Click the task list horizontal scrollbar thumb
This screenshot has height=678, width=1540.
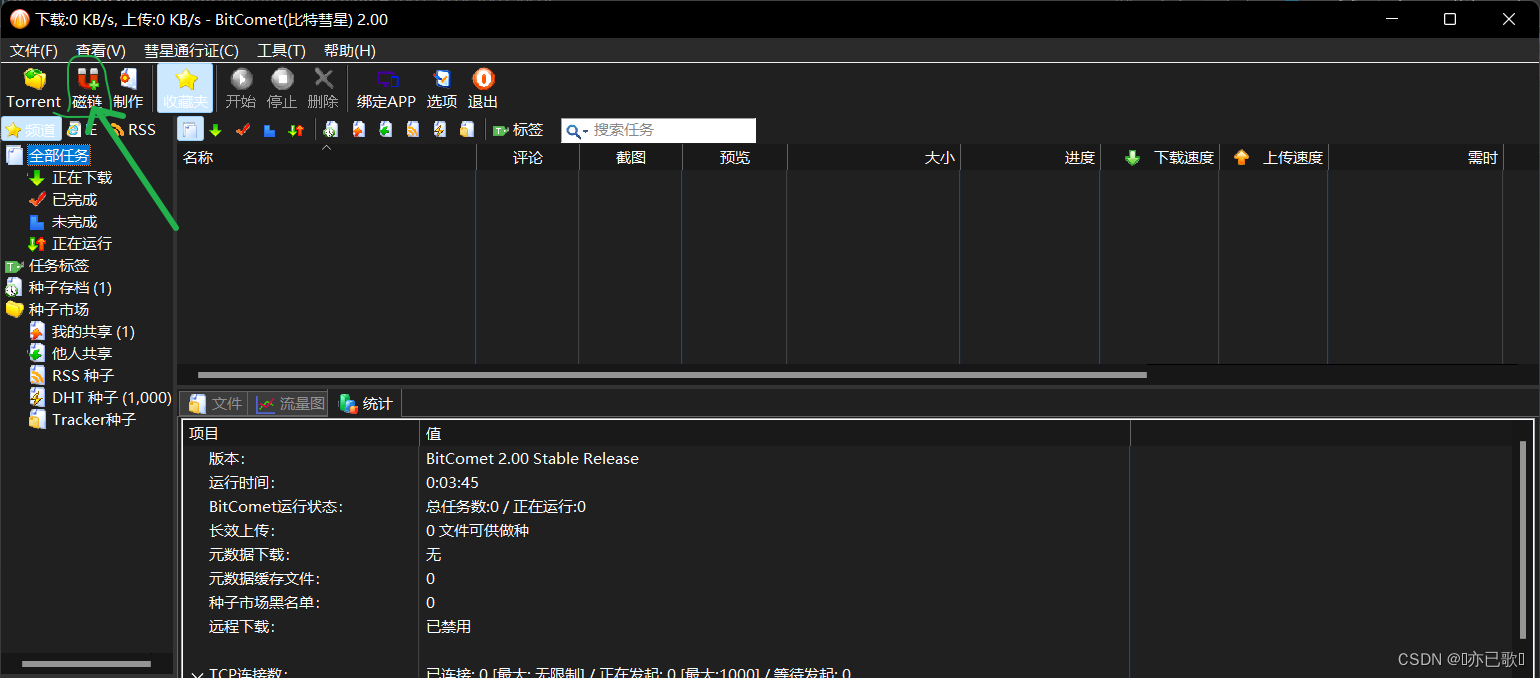click(x=672, y=375)
